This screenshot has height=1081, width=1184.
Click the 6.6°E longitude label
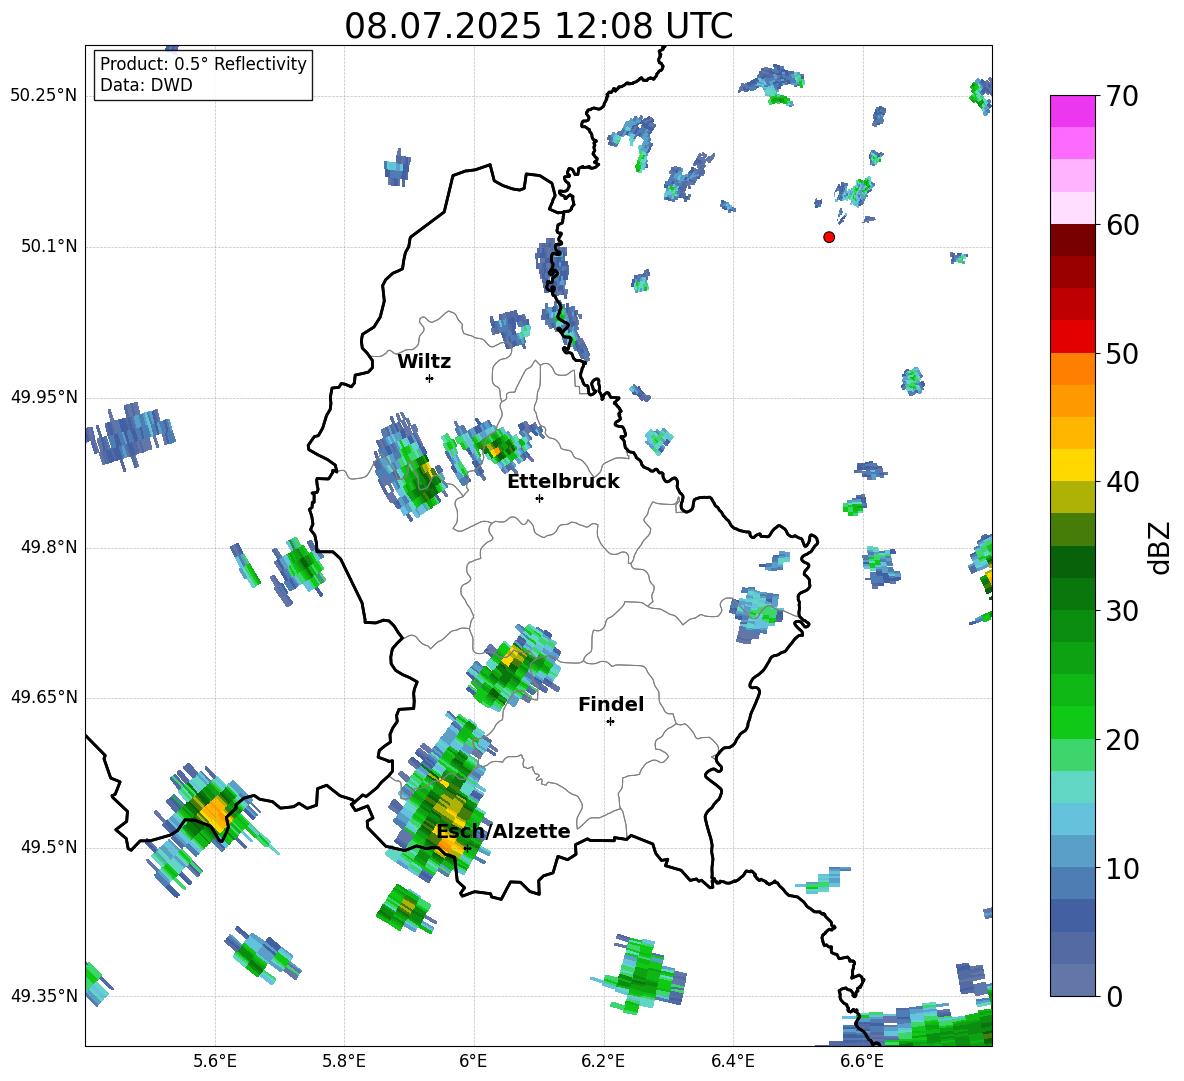tap(862, 1061)
